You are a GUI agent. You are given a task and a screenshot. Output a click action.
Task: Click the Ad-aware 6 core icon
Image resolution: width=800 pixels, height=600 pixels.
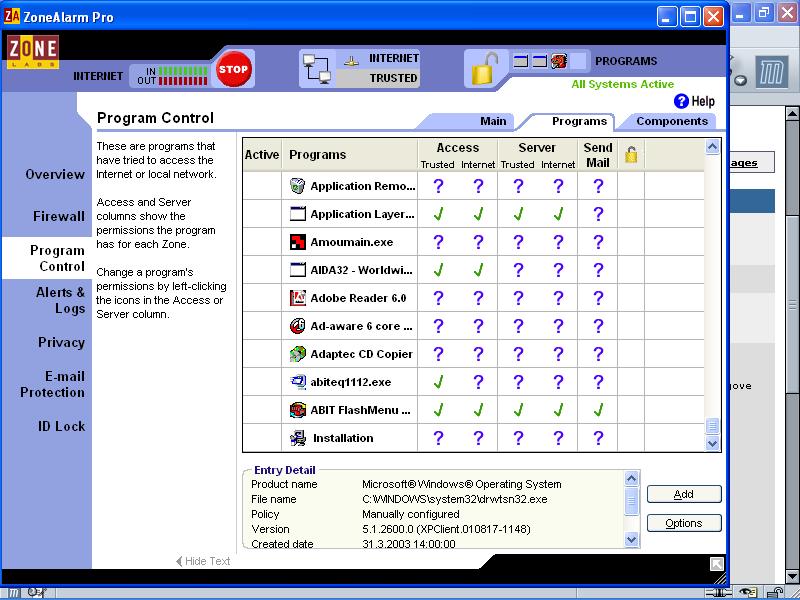297,326
